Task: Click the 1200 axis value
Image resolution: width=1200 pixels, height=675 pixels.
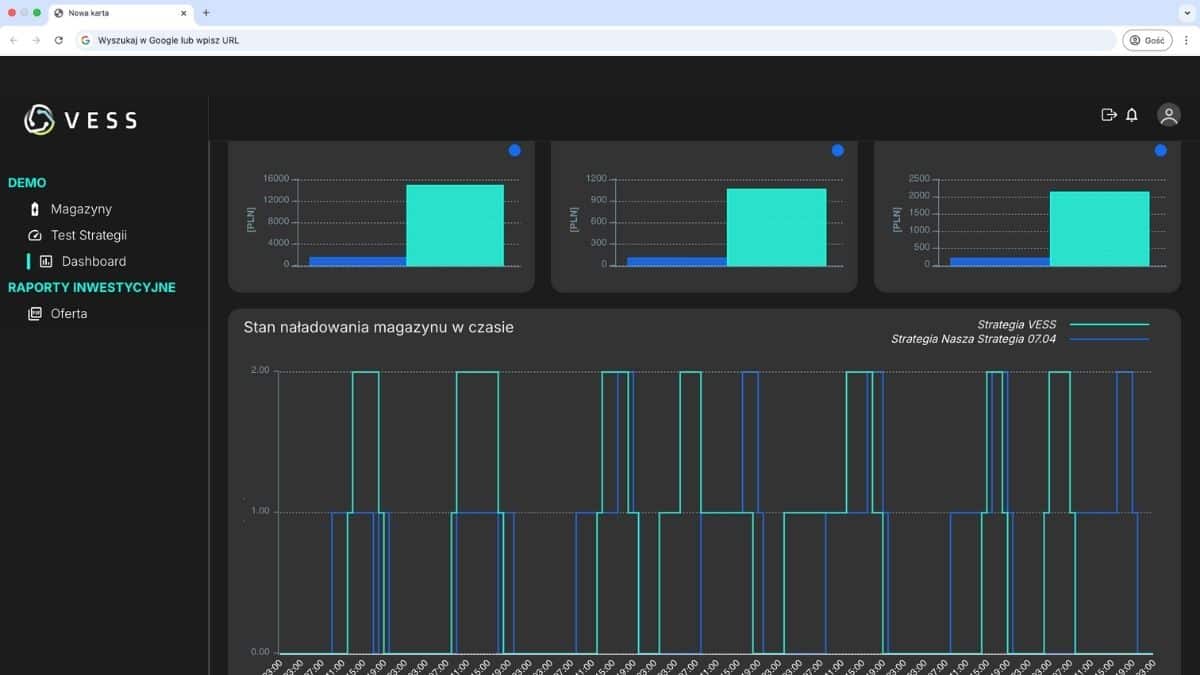Action: [597, 178]
